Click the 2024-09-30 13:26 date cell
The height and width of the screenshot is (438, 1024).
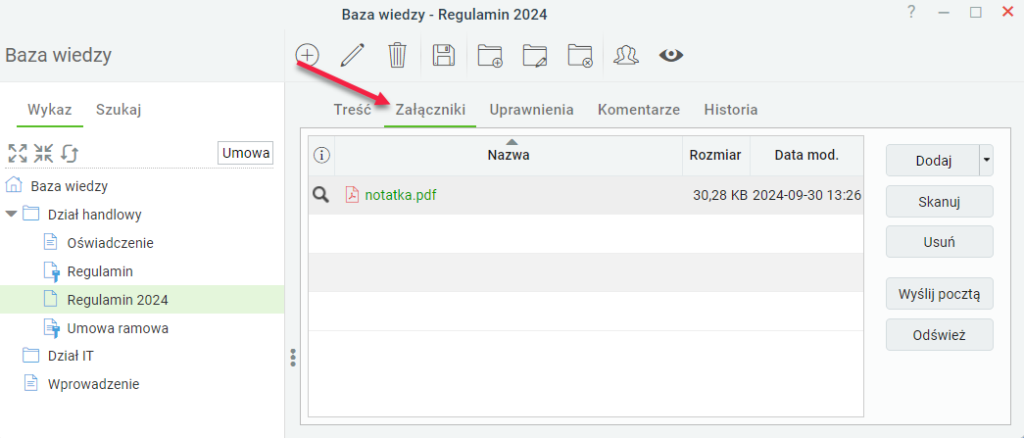point(807,195)
